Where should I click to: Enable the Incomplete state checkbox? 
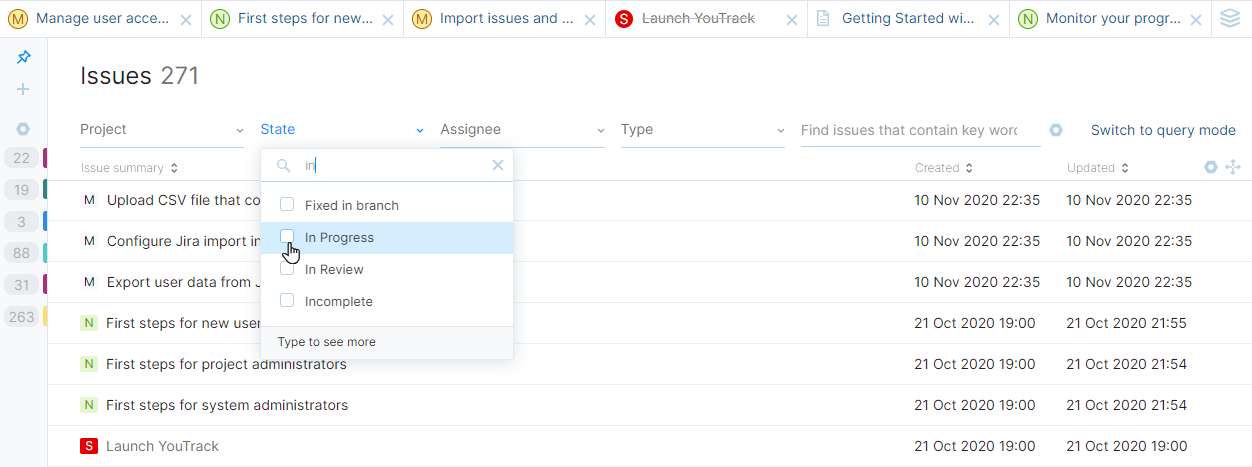tap(287, 301)
